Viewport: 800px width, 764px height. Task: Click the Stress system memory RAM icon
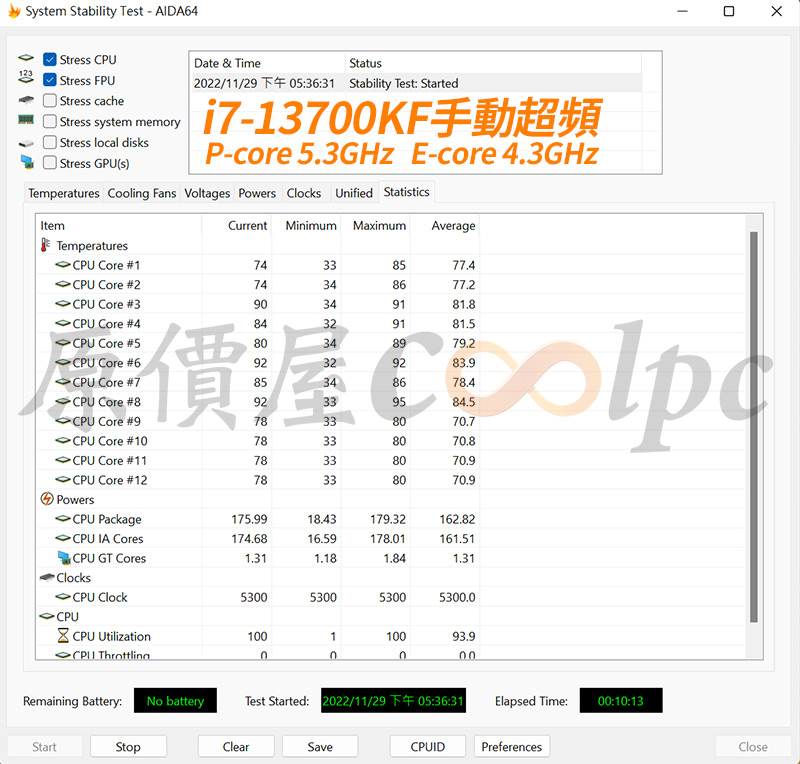[x=26, y=120]
